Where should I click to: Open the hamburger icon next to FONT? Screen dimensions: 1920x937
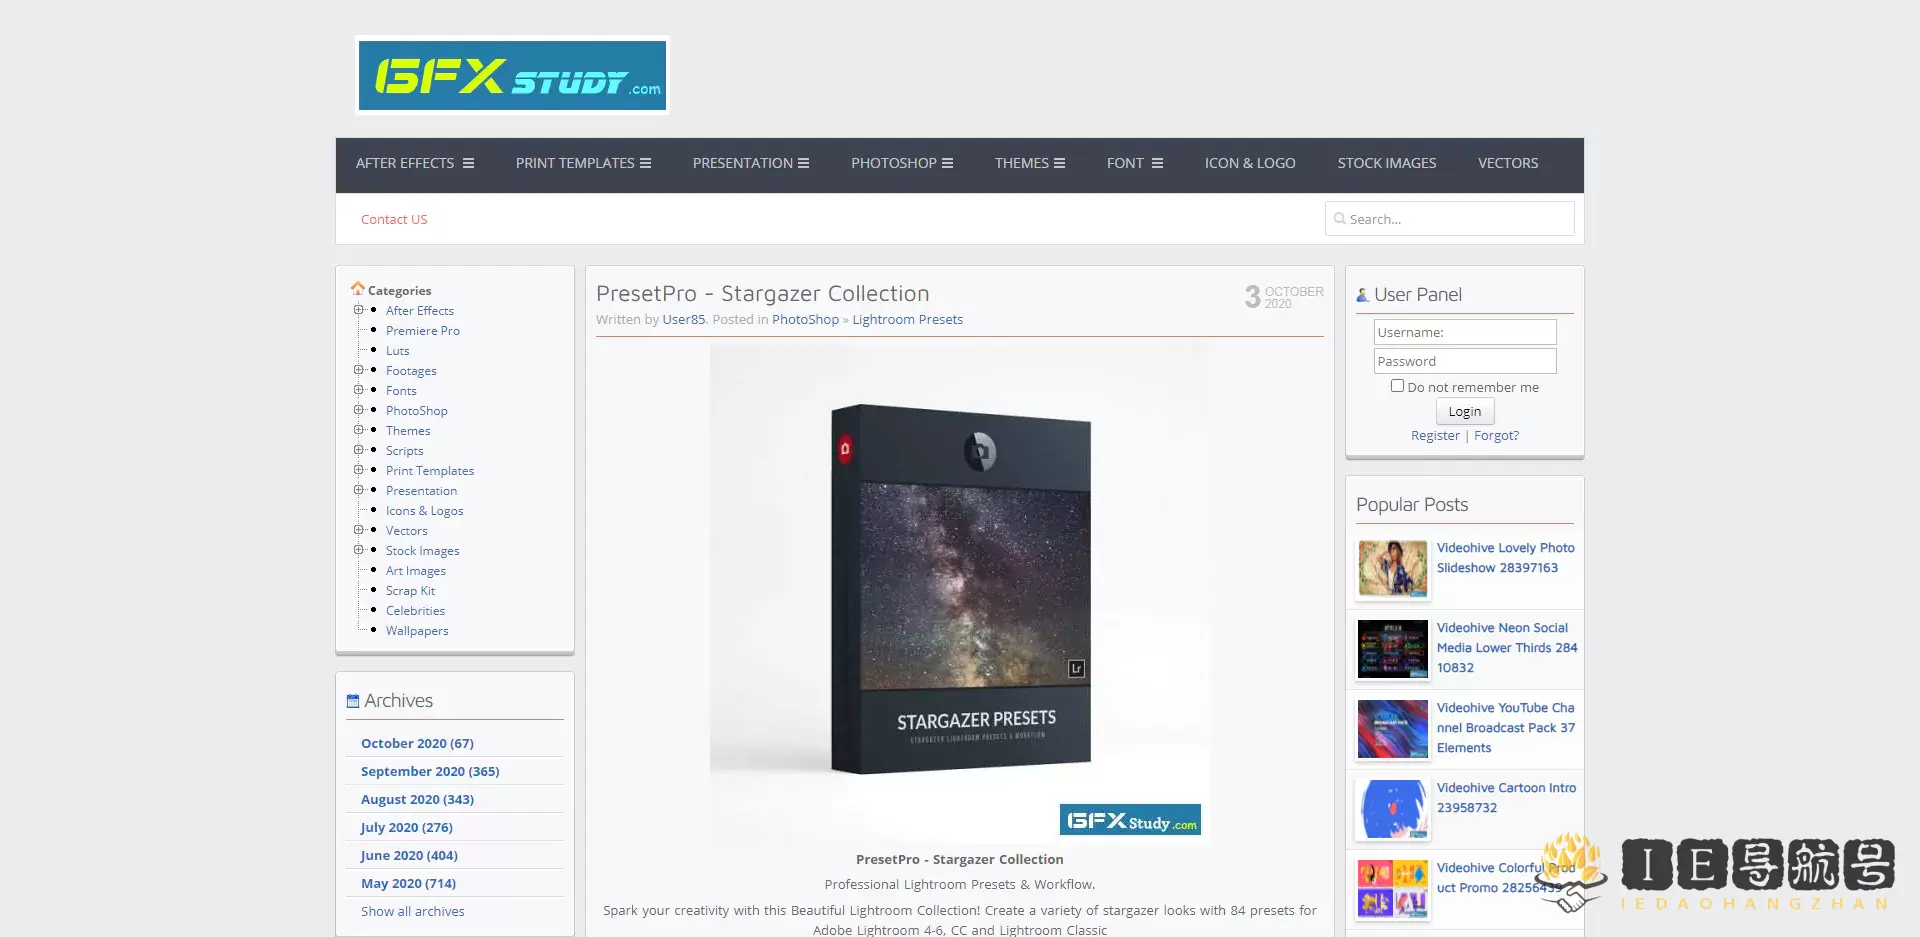pyautogui.click(x=1157, y=162)
